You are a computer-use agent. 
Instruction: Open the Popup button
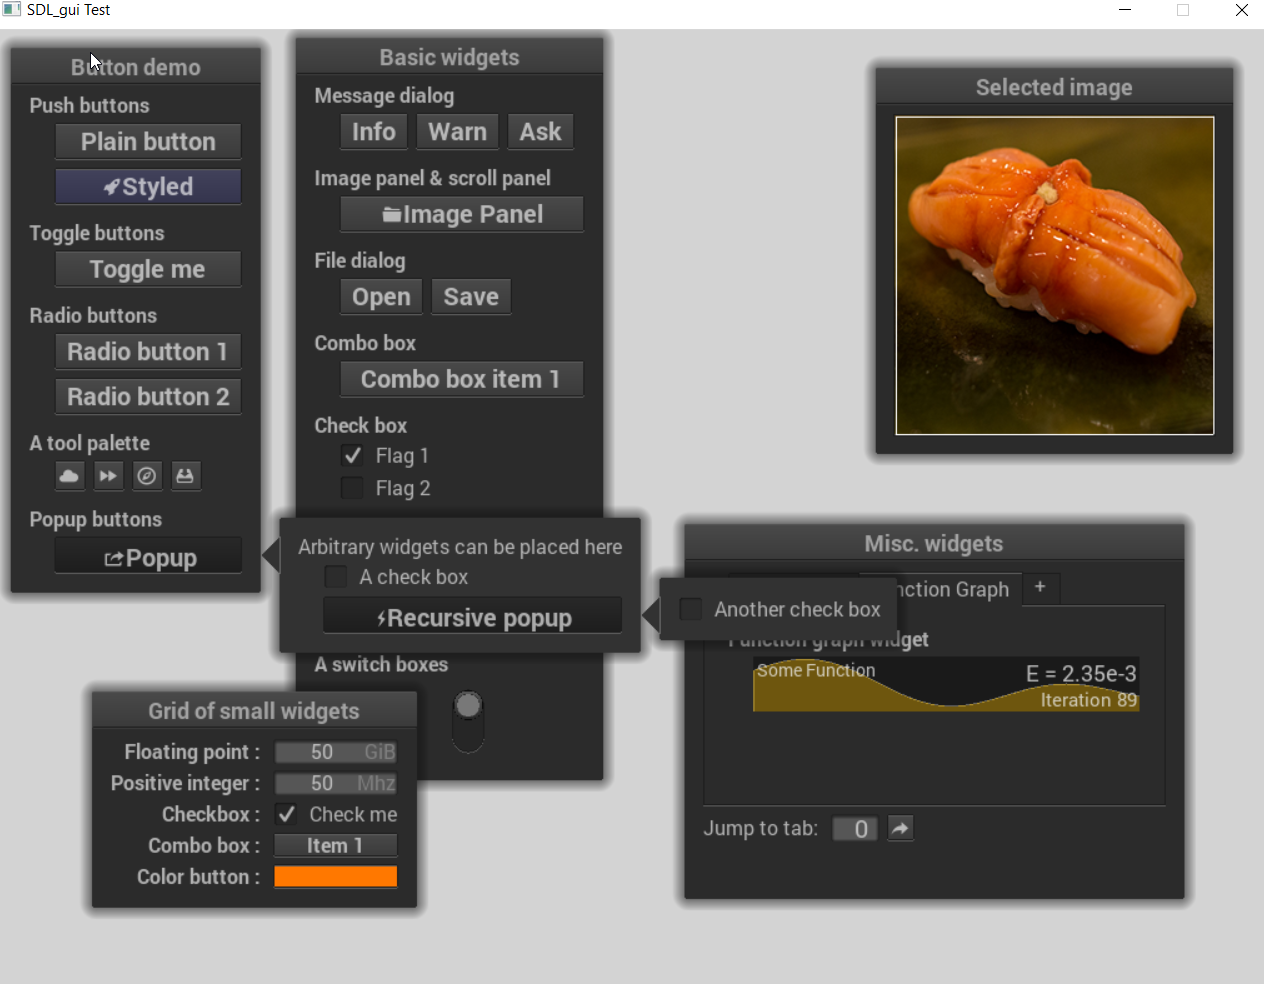(x=148, y=556)
